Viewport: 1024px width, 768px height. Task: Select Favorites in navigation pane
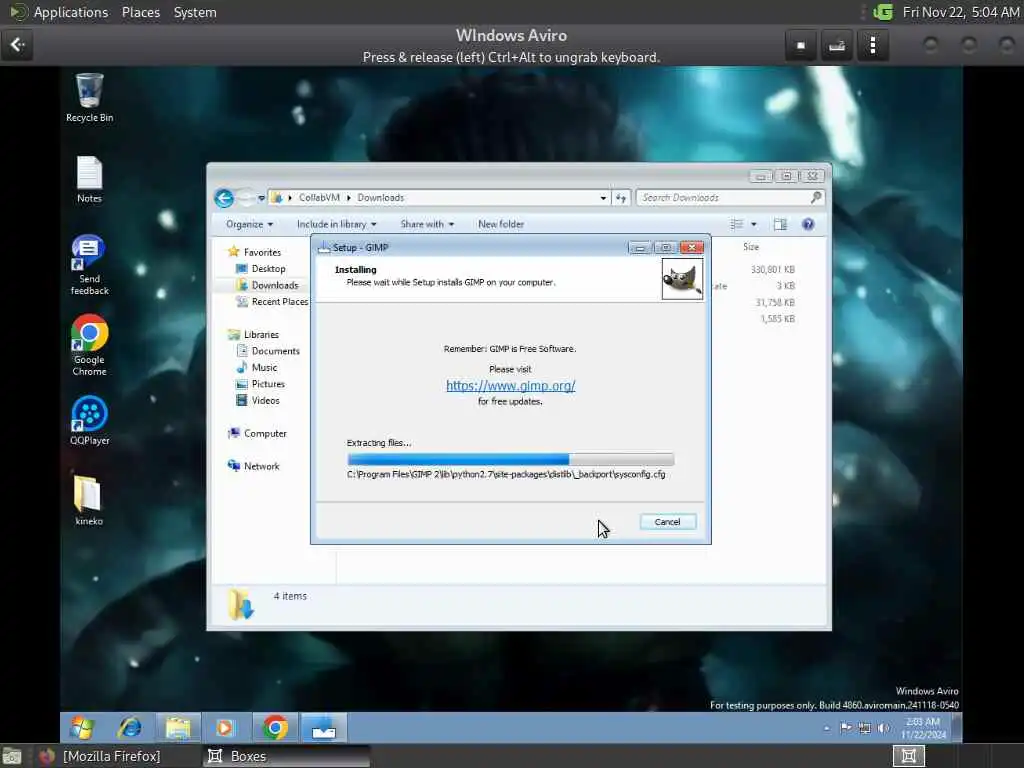point(254,252)
